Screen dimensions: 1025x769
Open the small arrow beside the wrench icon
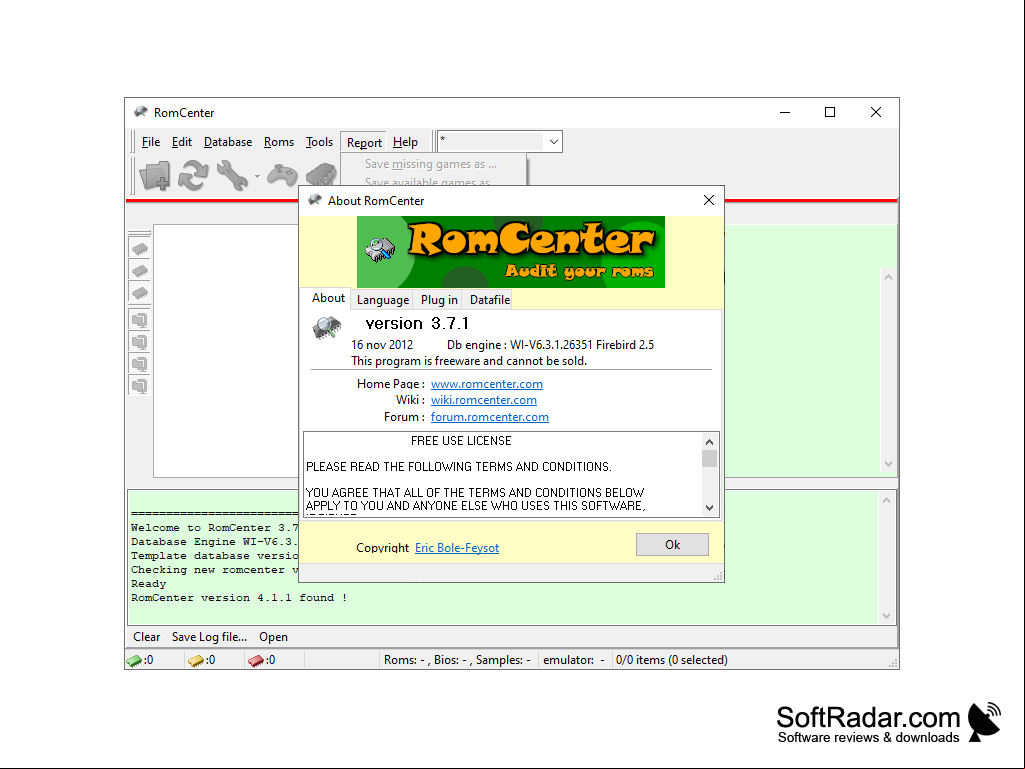click(257, 176)
